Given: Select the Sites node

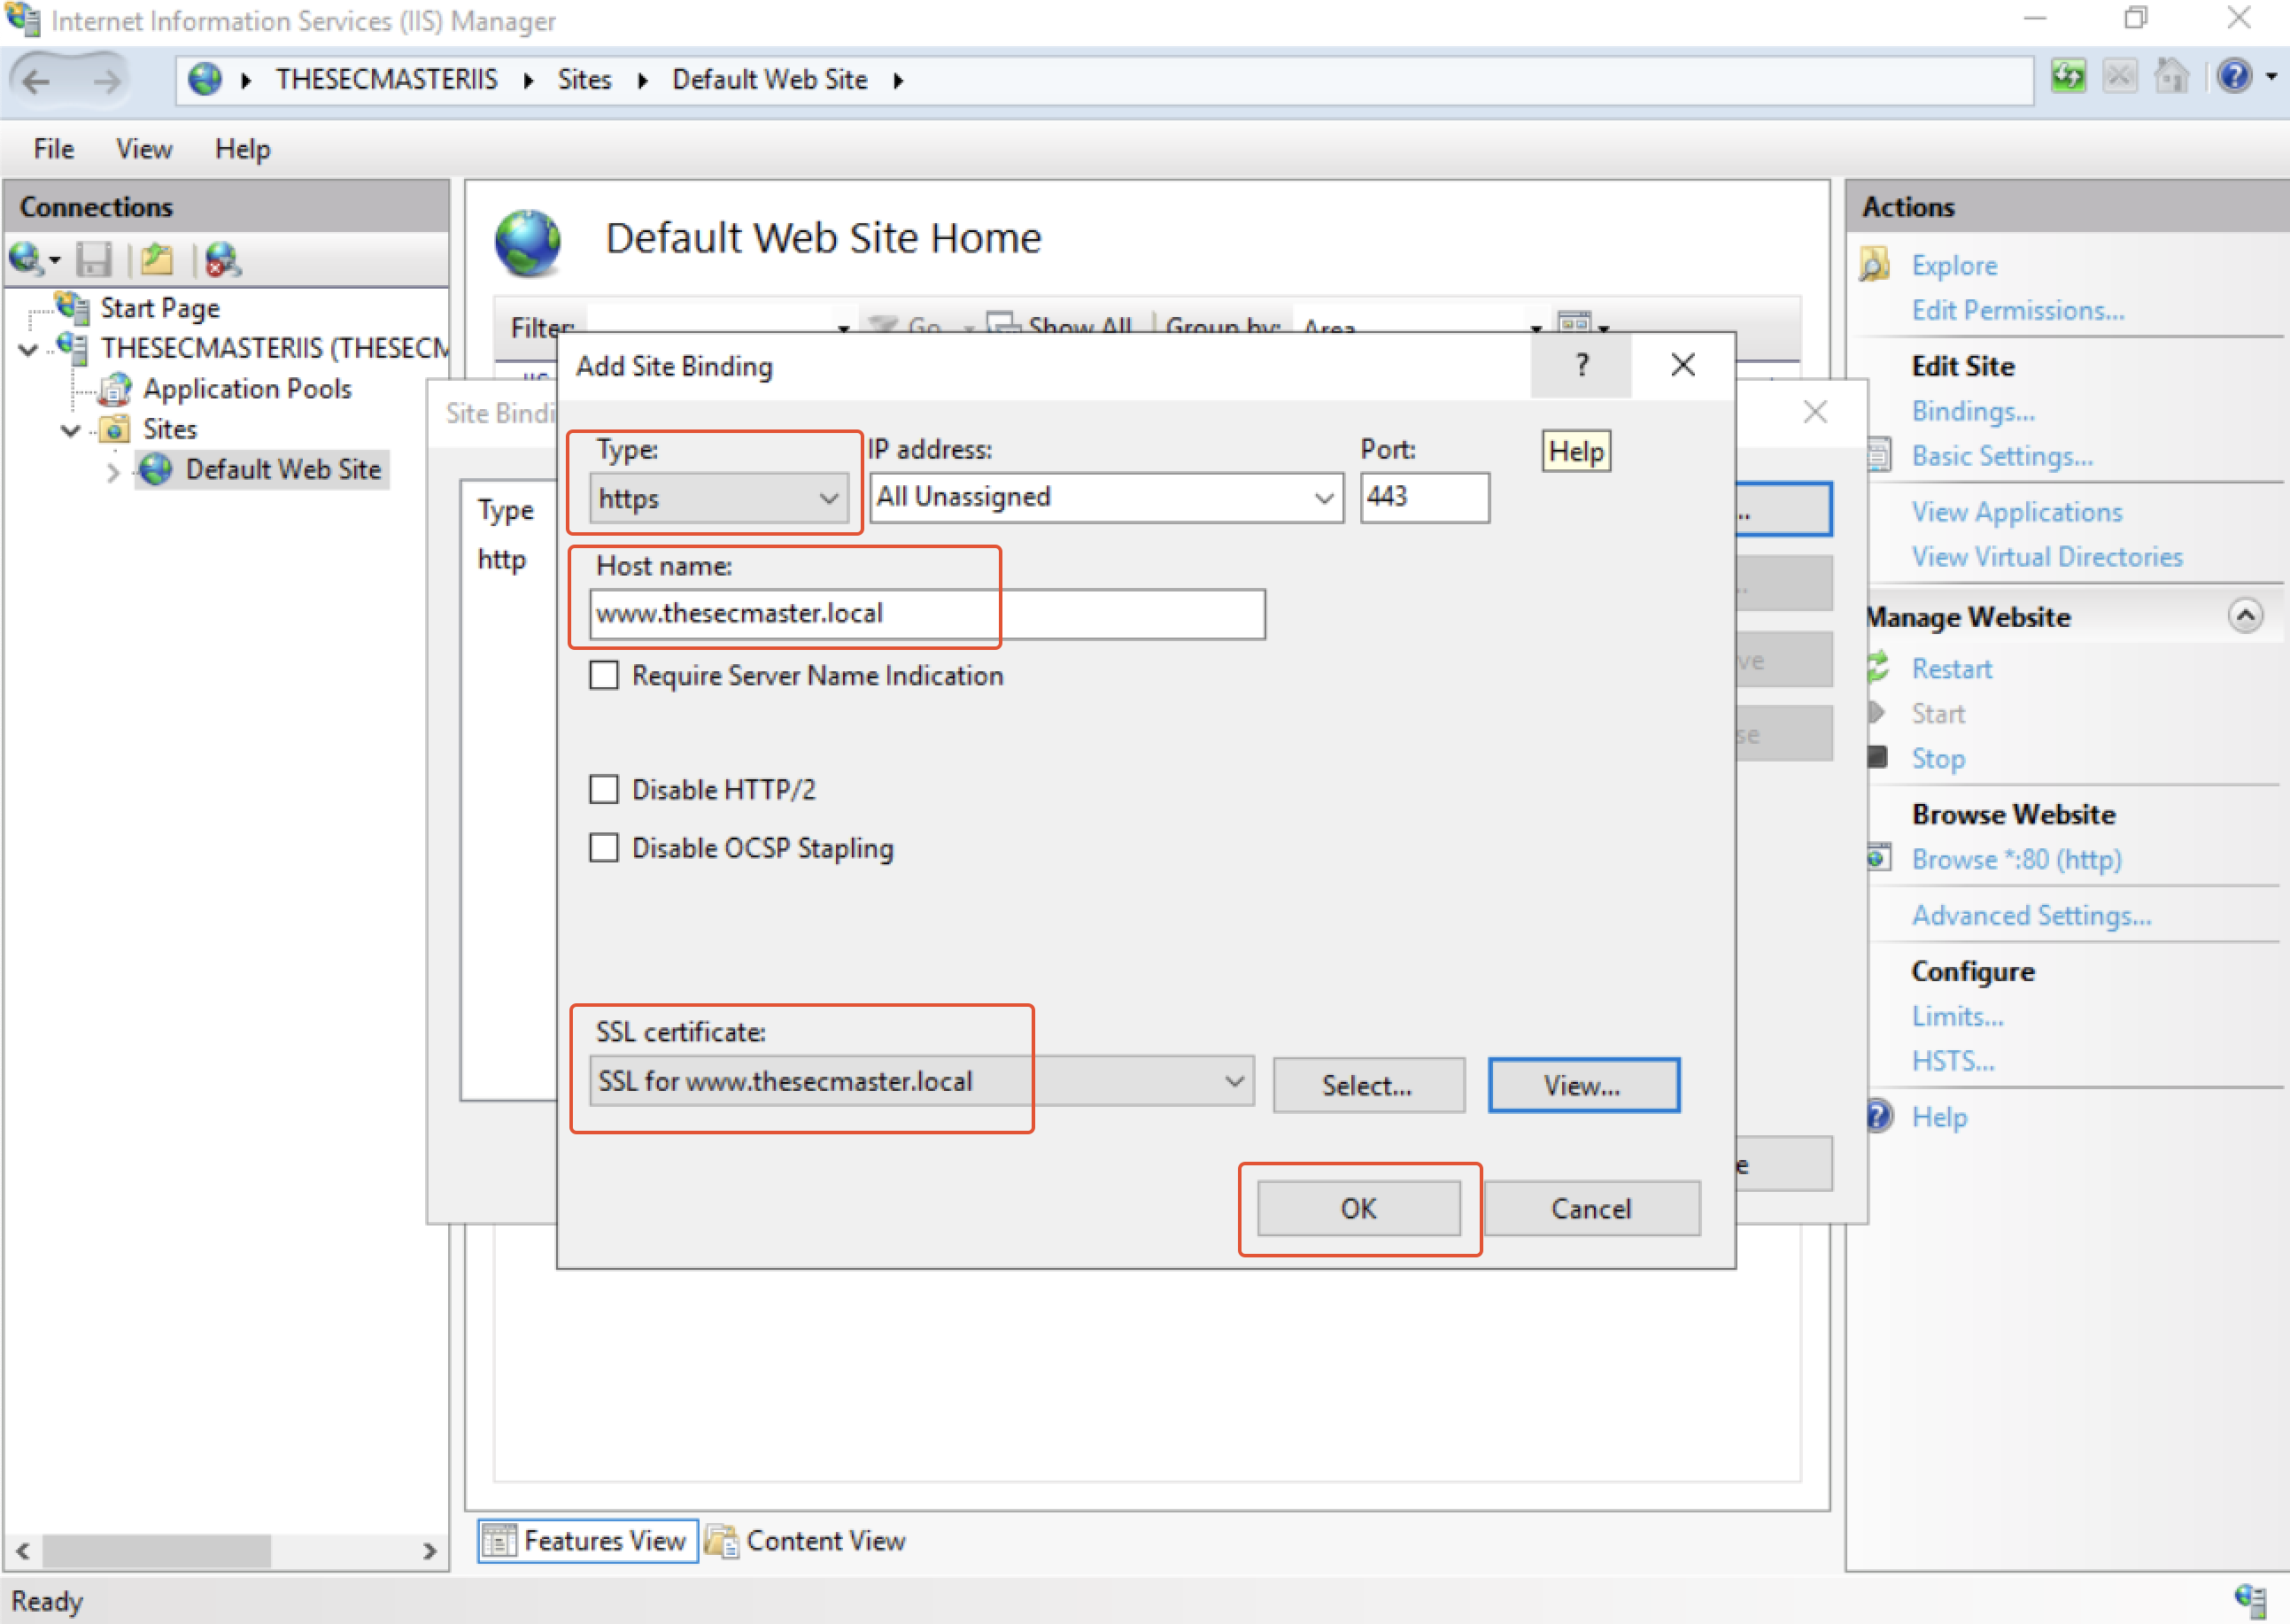Looking at the screenshot, I should pos(170,429).
